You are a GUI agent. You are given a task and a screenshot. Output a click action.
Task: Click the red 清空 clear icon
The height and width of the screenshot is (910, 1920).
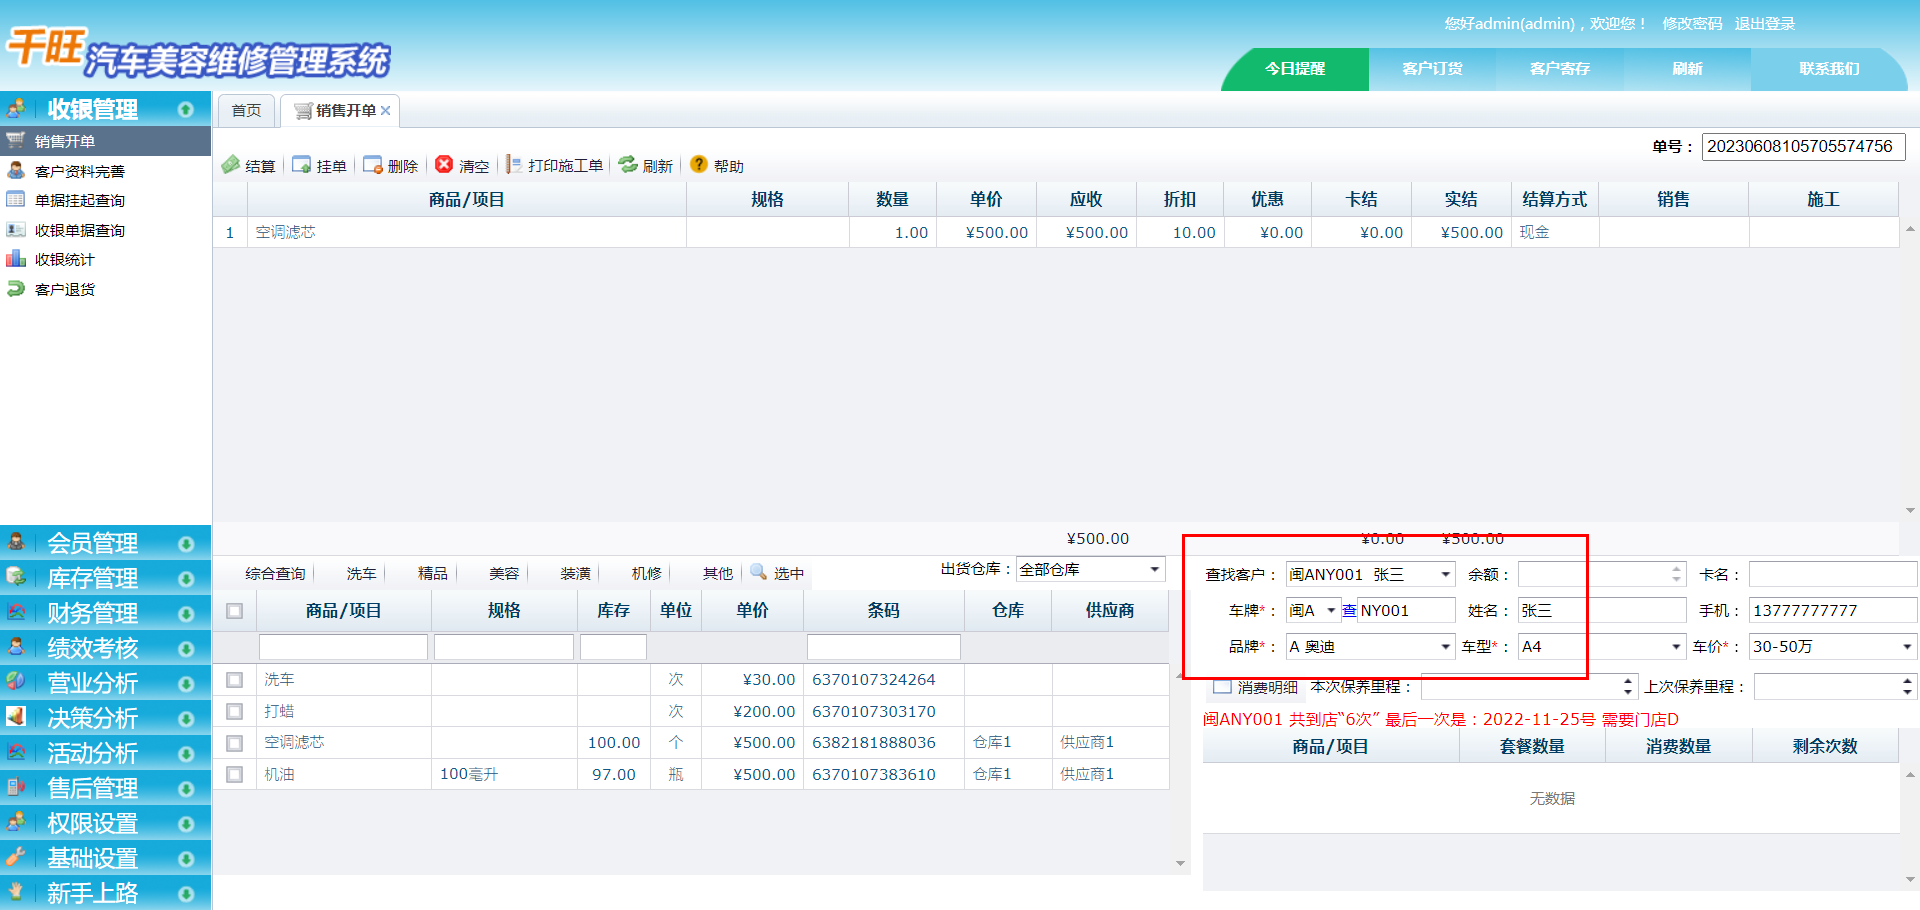click(444, 165)
